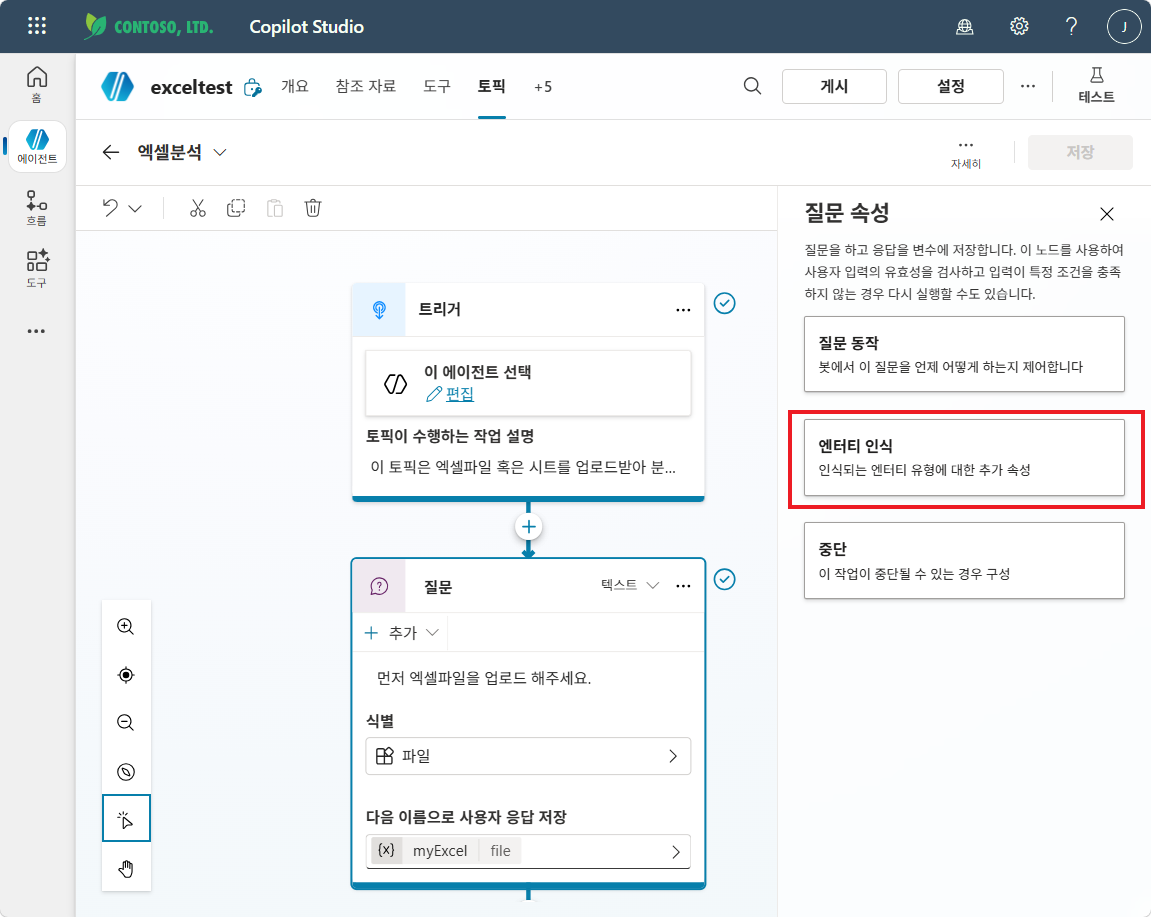This screenshot has width=1151, height=917.
Task: Click the search magnifier icon
Action: click(752, 86)
